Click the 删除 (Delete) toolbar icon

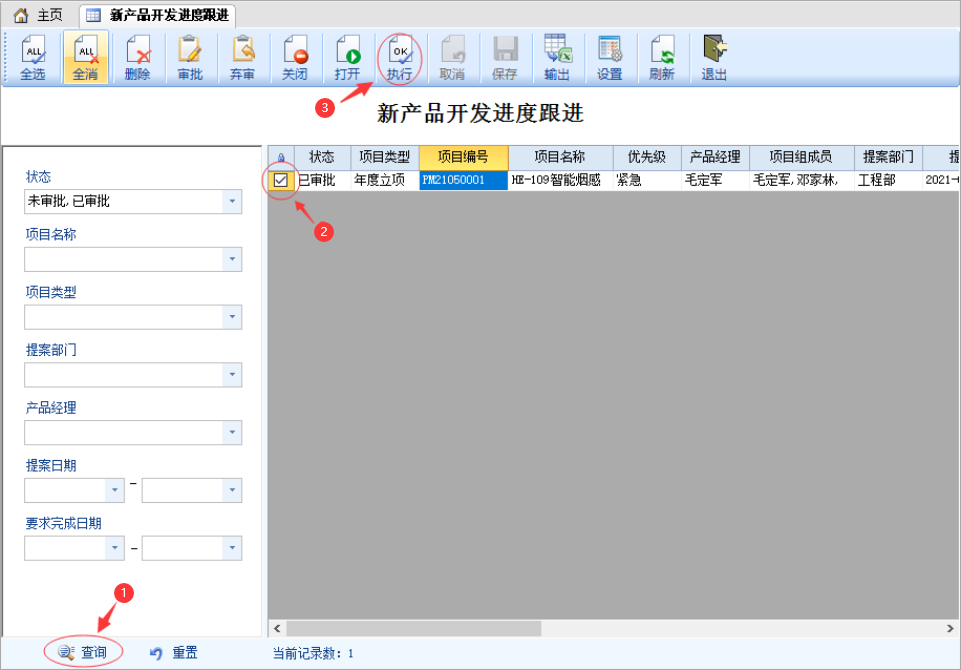[x=137, y=58]
